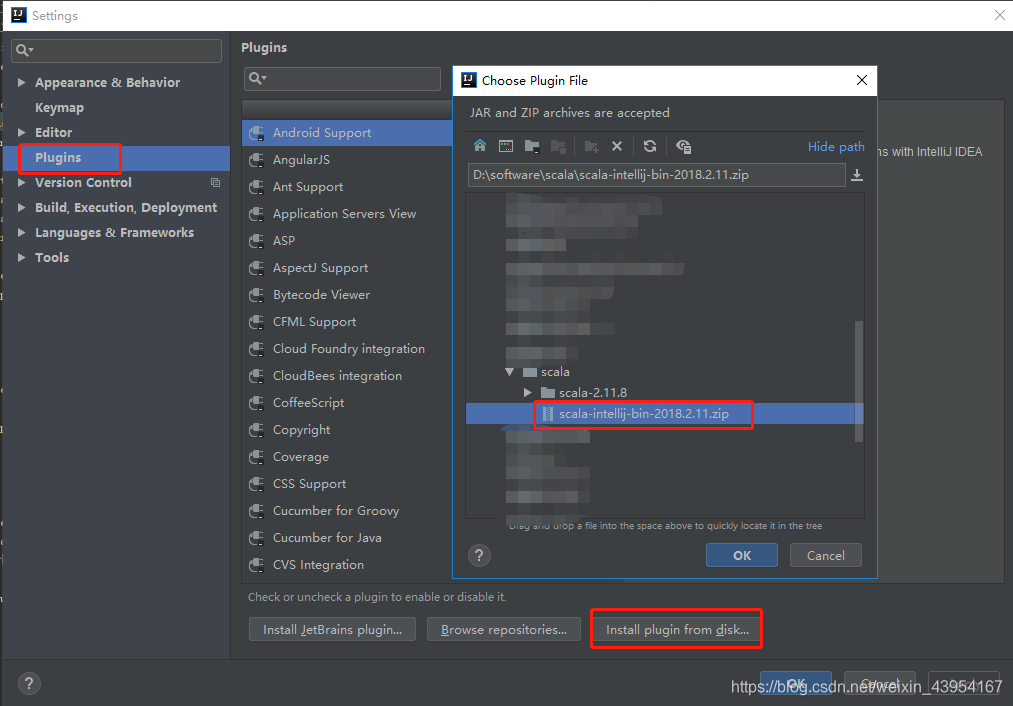Expand the Tools settings group
Screen dimensions: 1013x706
pyautogui.click(x=21, y=258)
